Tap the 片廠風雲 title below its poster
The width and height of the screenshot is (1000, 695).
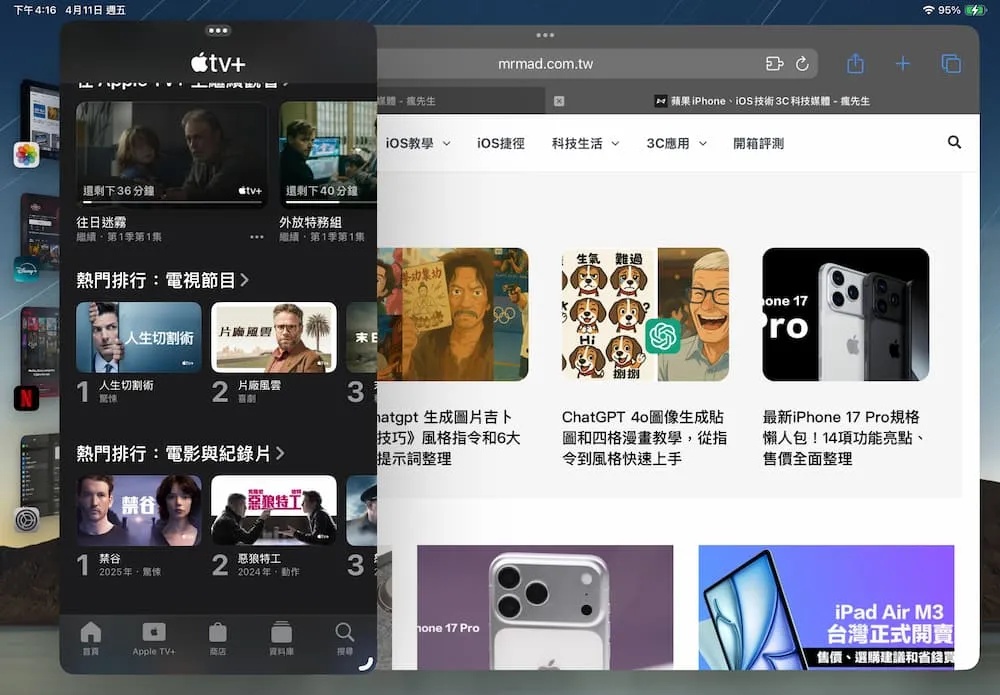pyautogui.click(x=259, y=385)
